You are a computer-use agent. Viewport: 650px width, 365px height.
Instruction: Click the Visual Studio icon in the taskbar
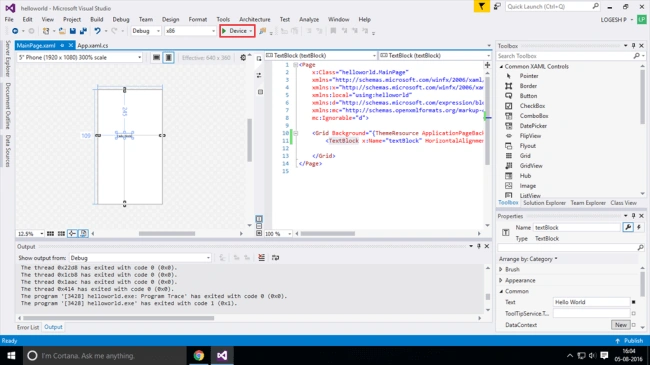[222, 355]
